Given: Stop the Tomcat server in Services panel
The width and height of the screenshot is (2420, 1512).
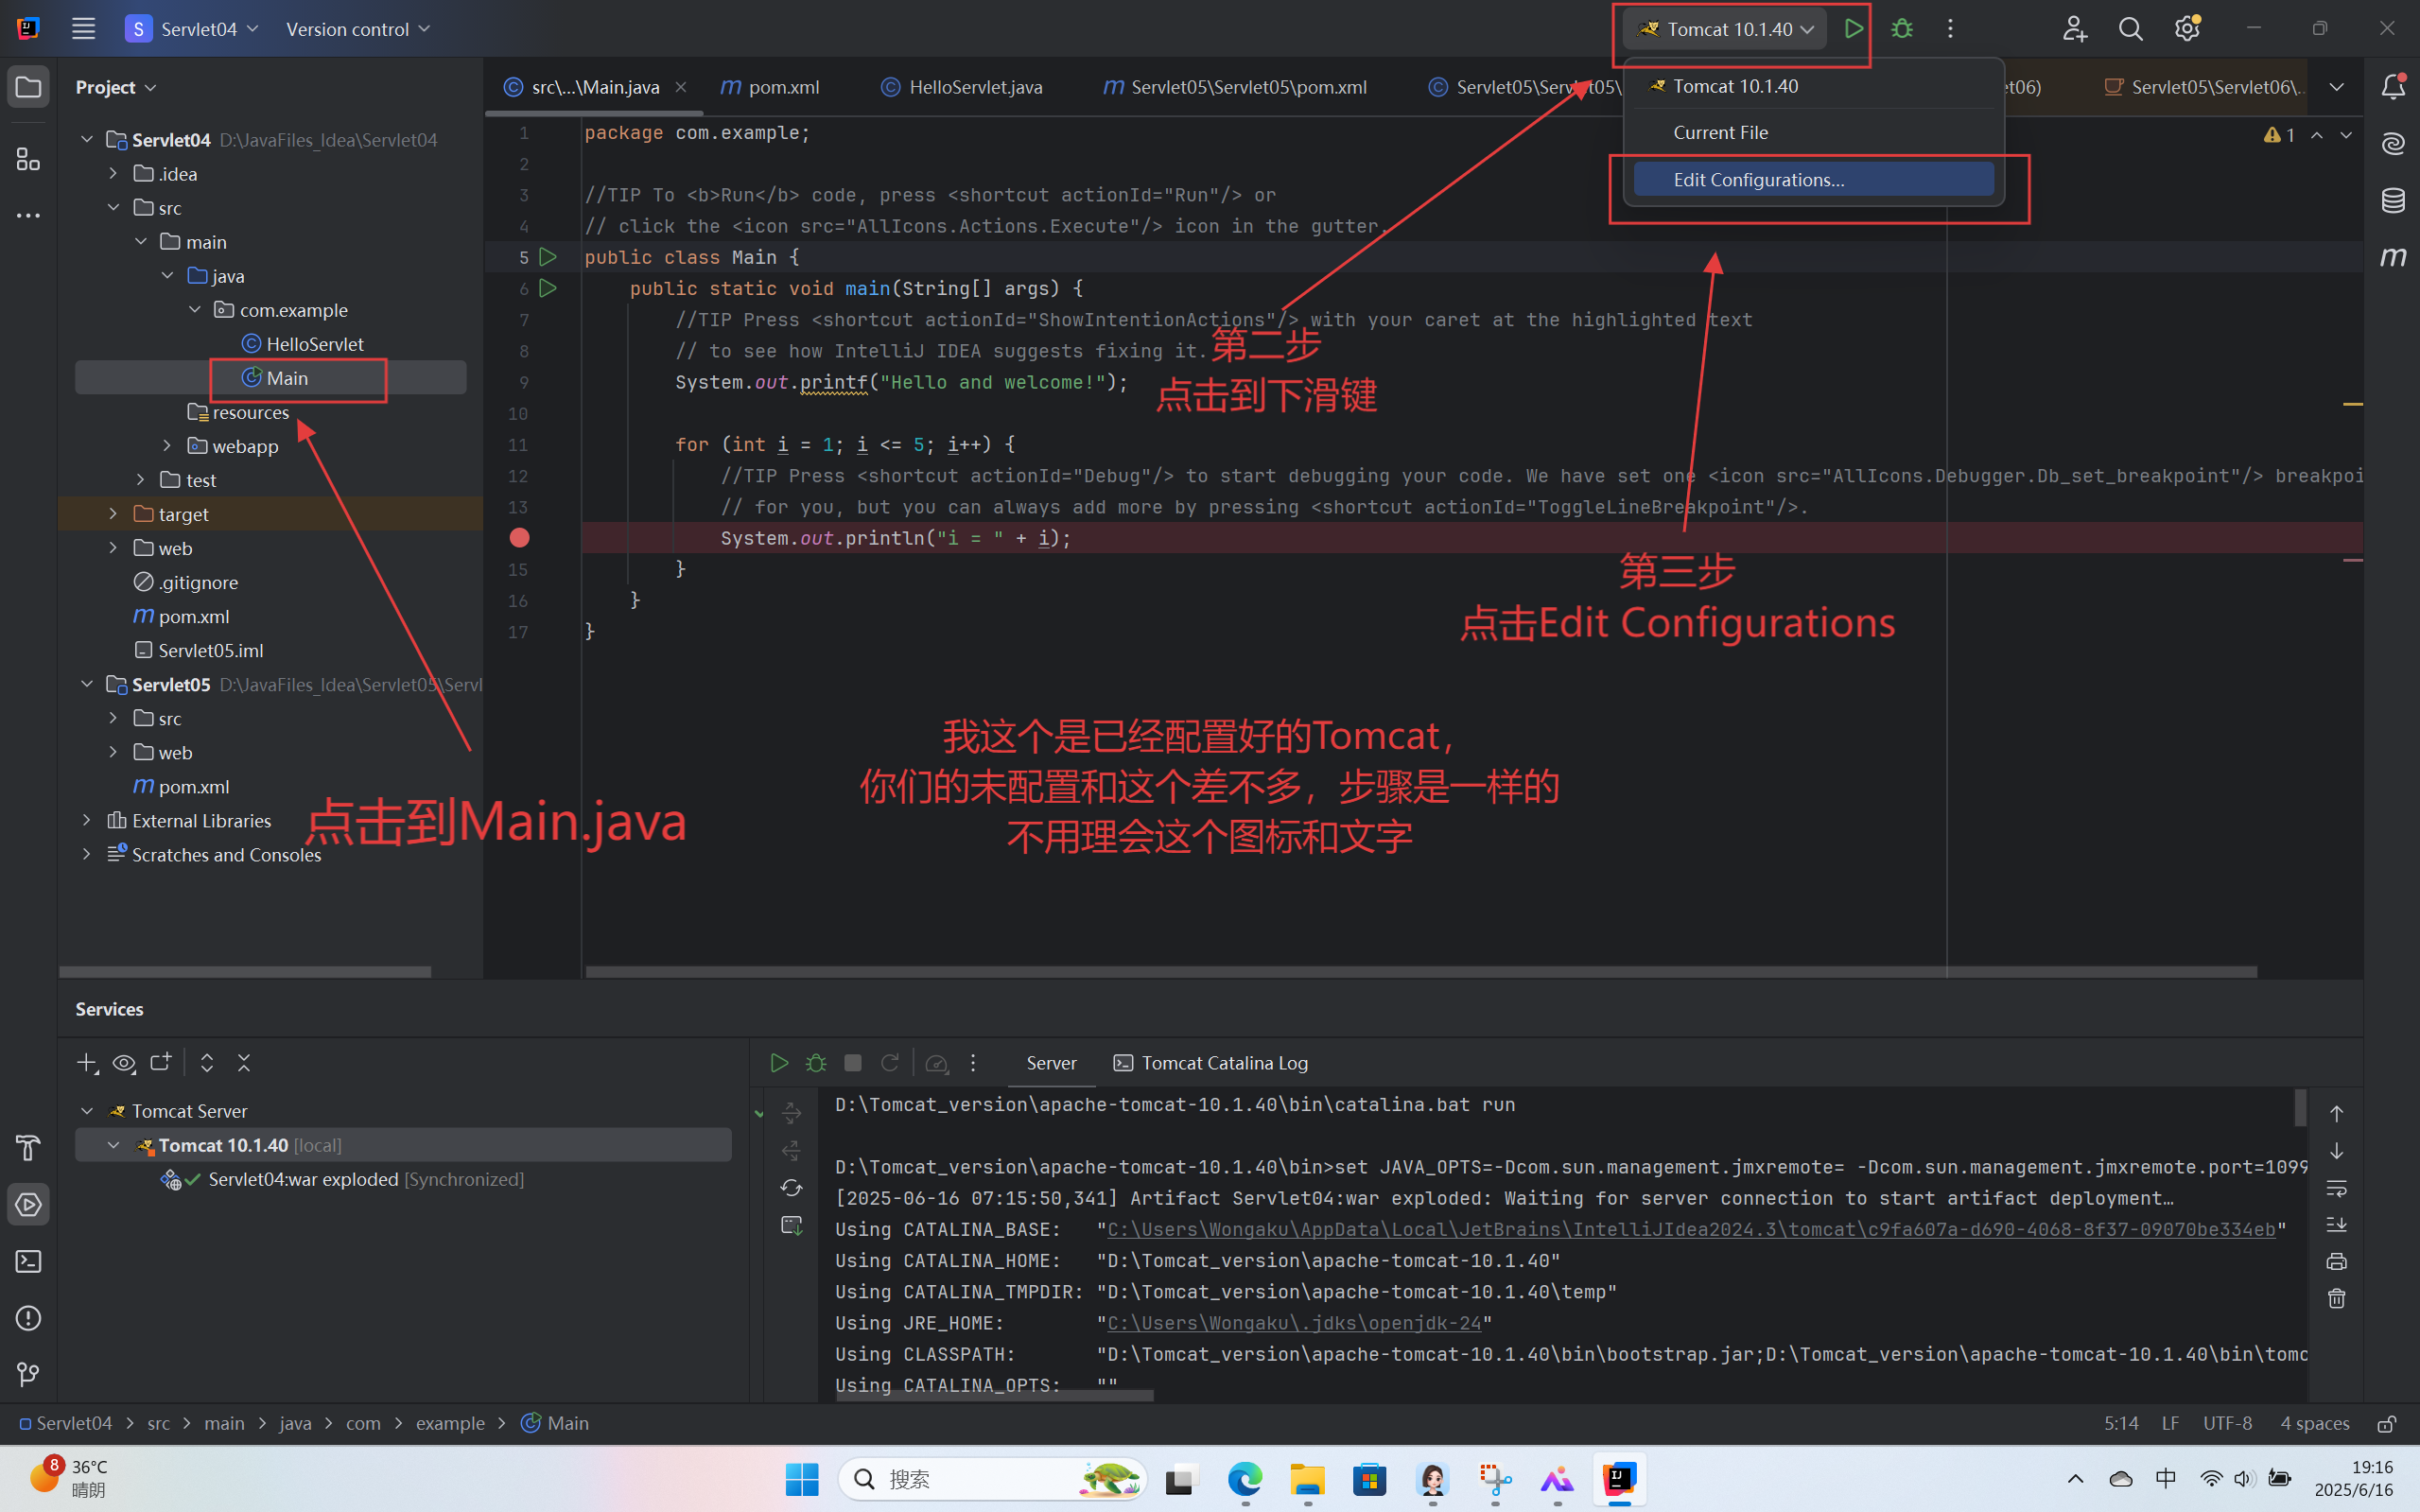Looking at the screenshot, I should (x=852, y=1063).
